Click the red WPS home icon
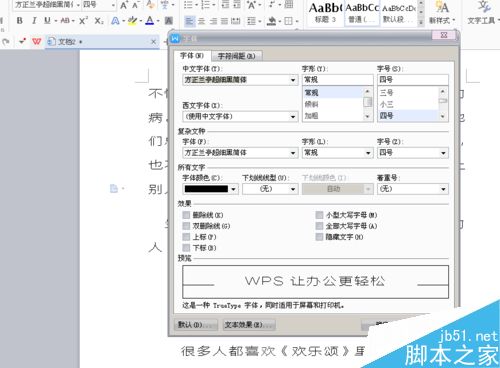The image size is (500, 368). [36, 42]
